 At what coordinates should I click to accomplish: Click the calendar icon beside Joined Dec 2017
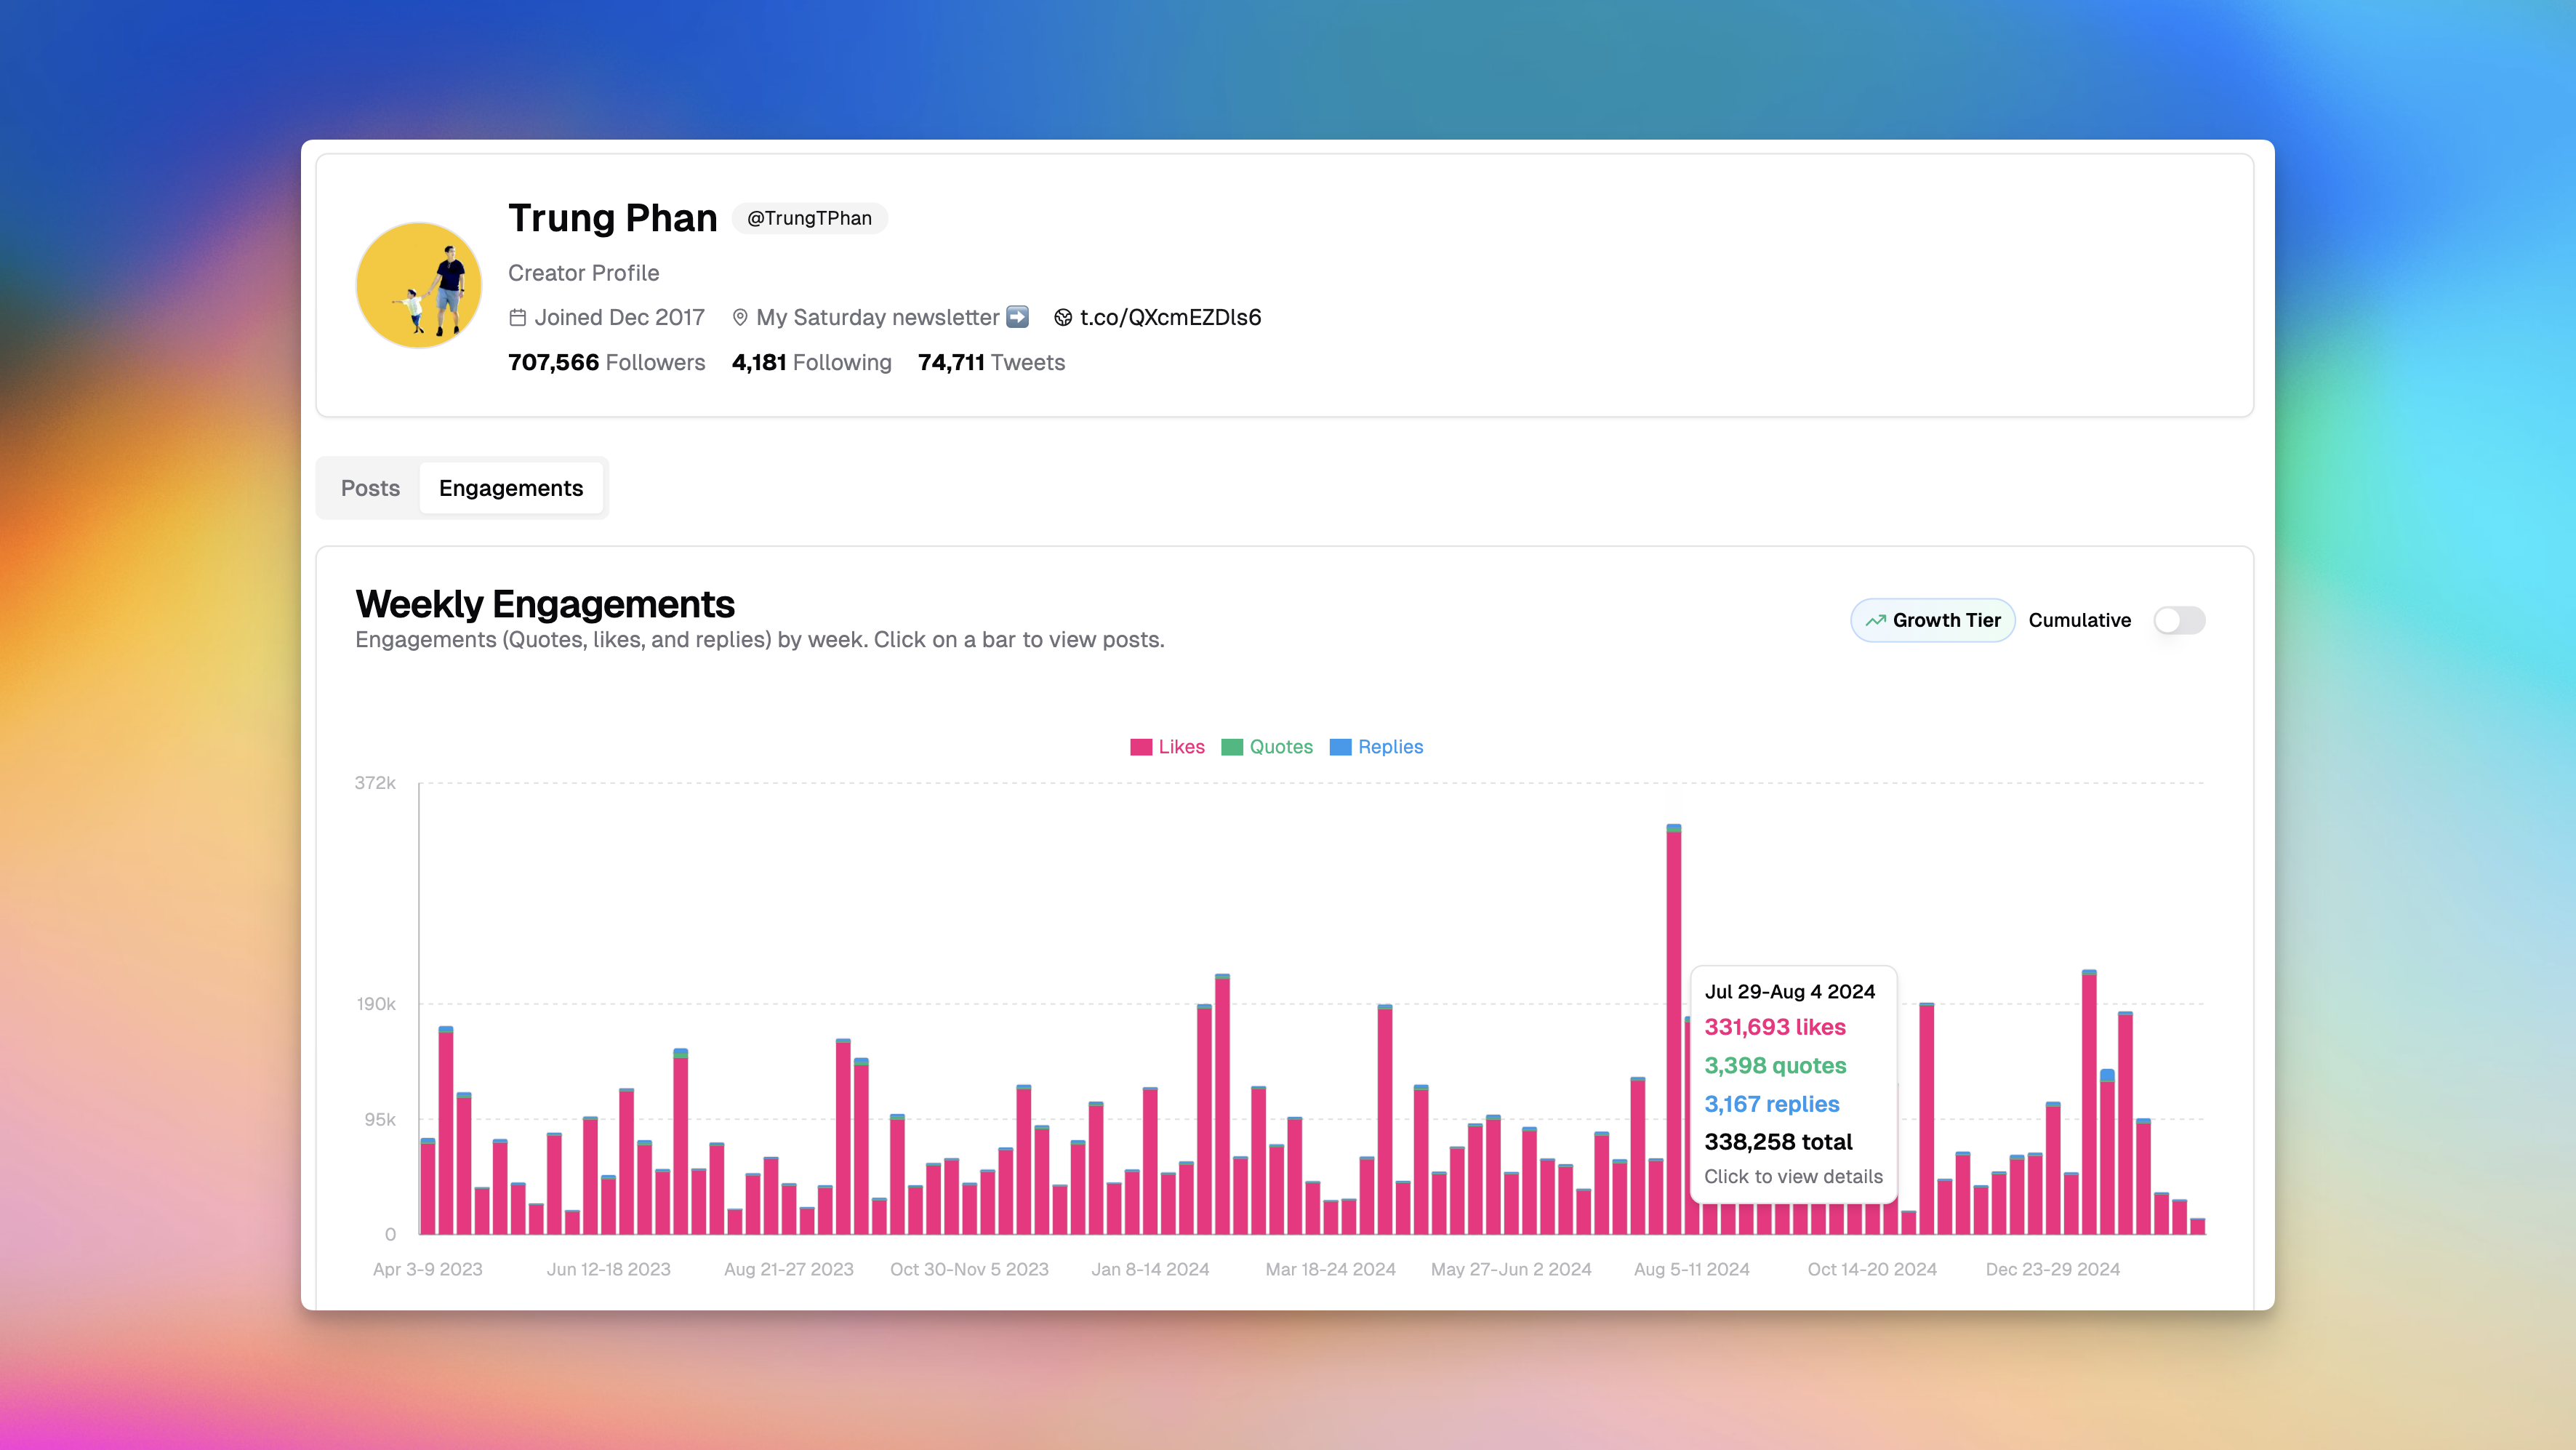[517, 317]
